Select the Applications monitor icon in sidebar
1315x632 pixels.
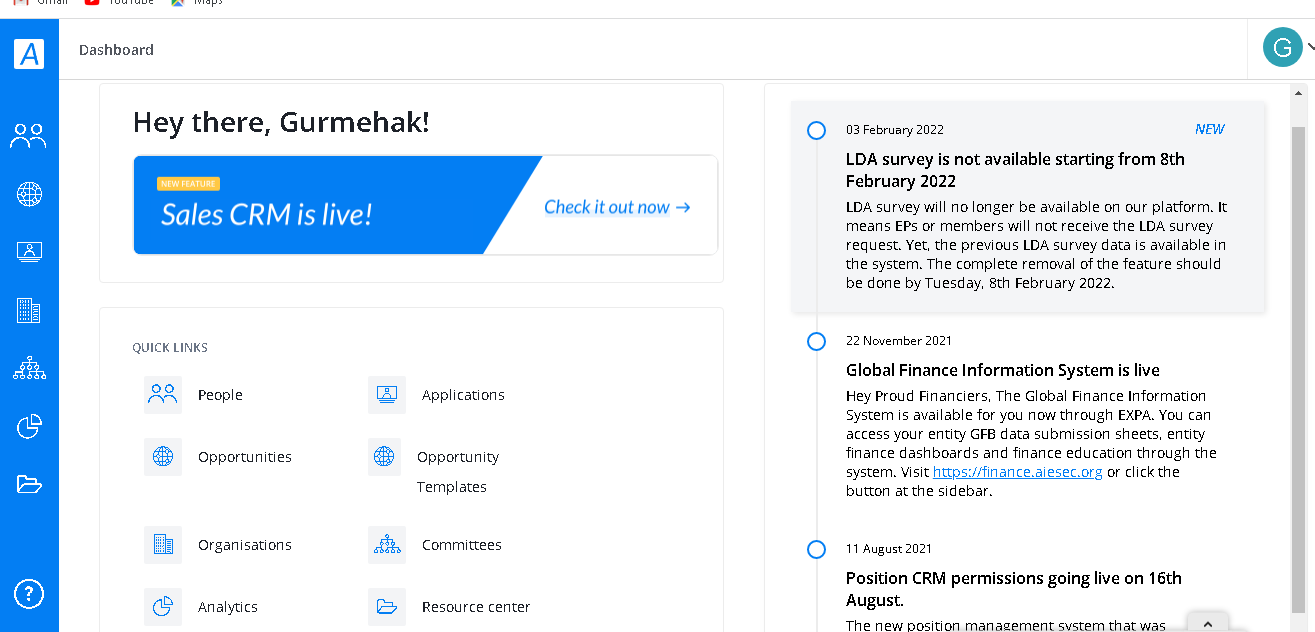pyautogui.click(x=29, y=252)
